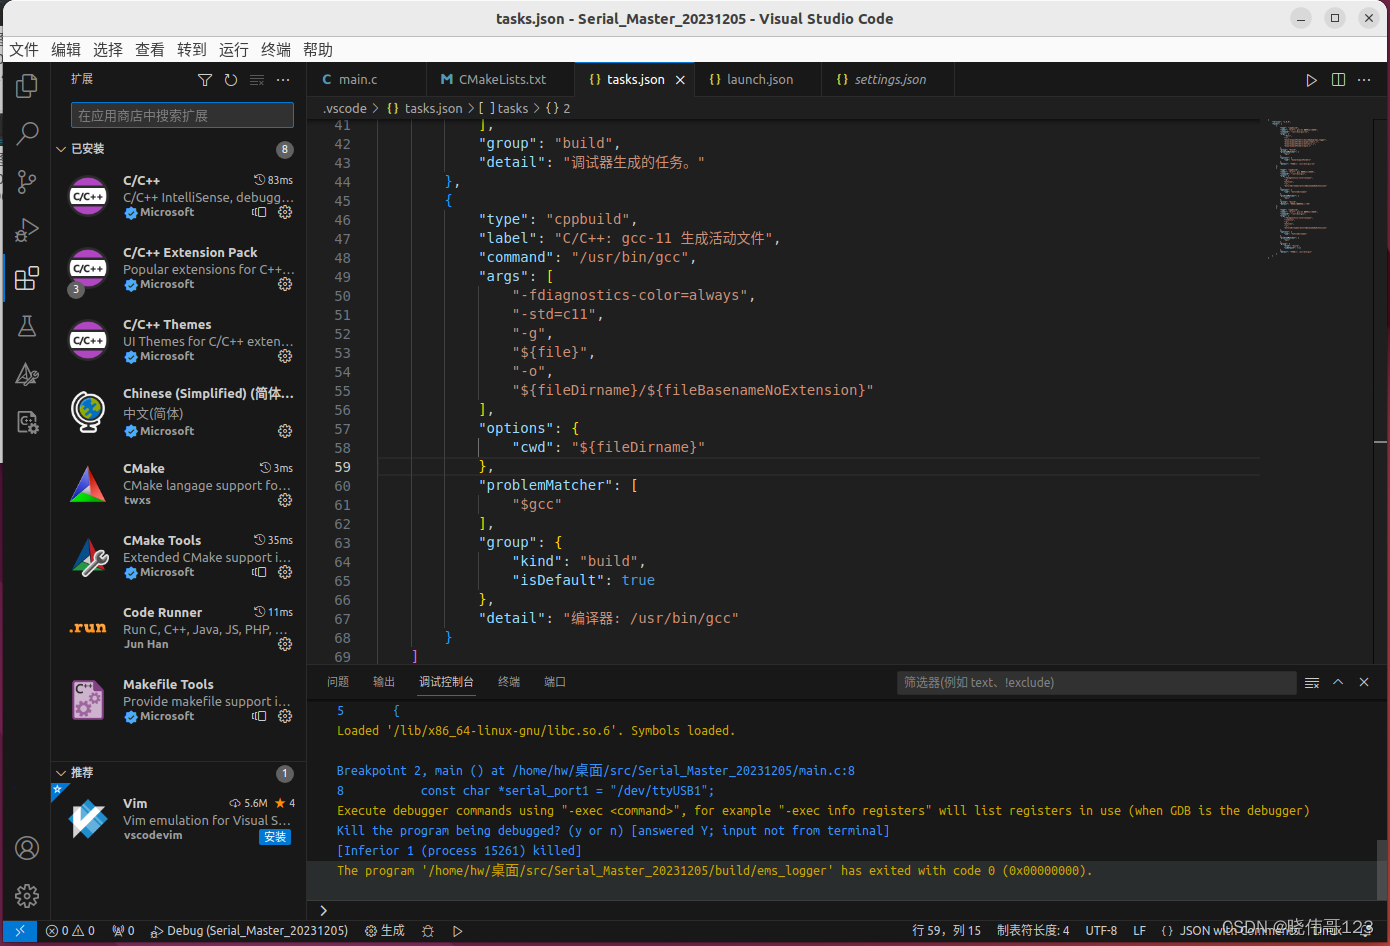Change the UTF-8 file encoding
The width and height of the screenshot is (1390, 946).
pyautogui.click(x=1101, y=931)
